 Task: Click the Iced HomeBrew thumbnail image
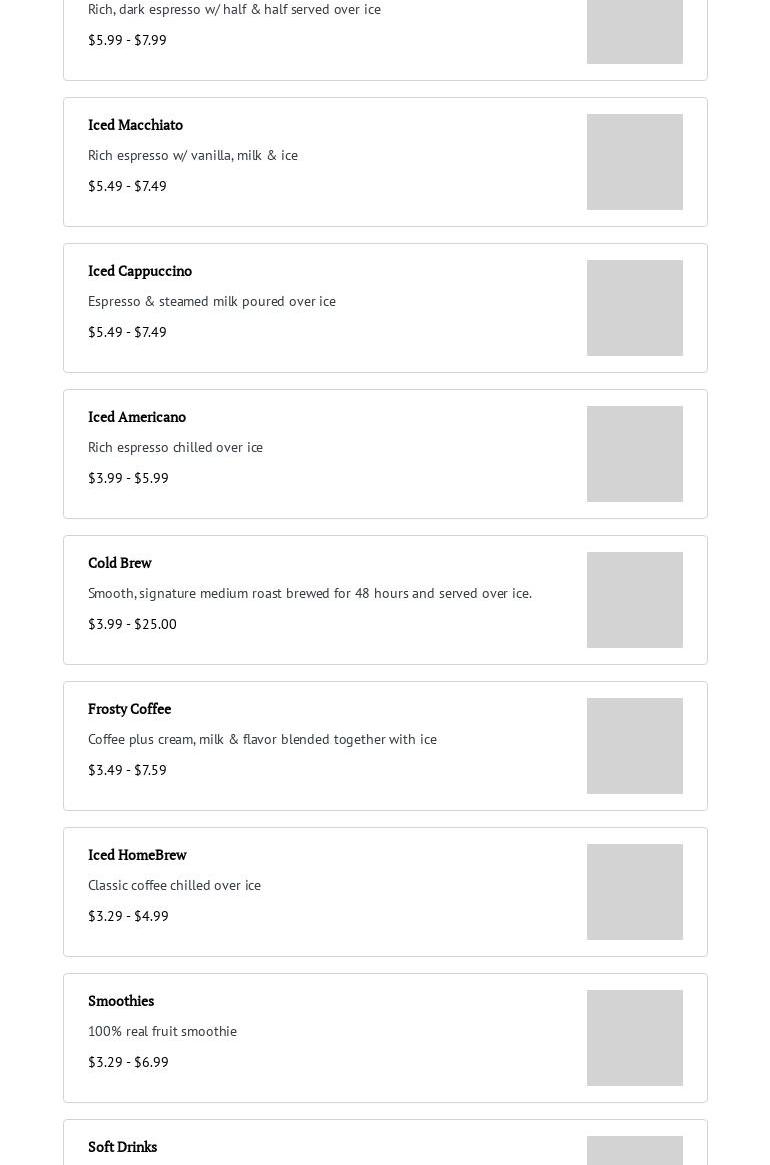[634, 892]
